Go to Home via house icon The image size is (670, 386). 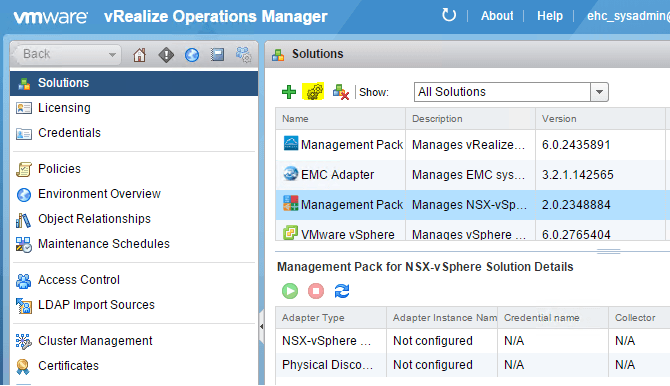point(139,55)
